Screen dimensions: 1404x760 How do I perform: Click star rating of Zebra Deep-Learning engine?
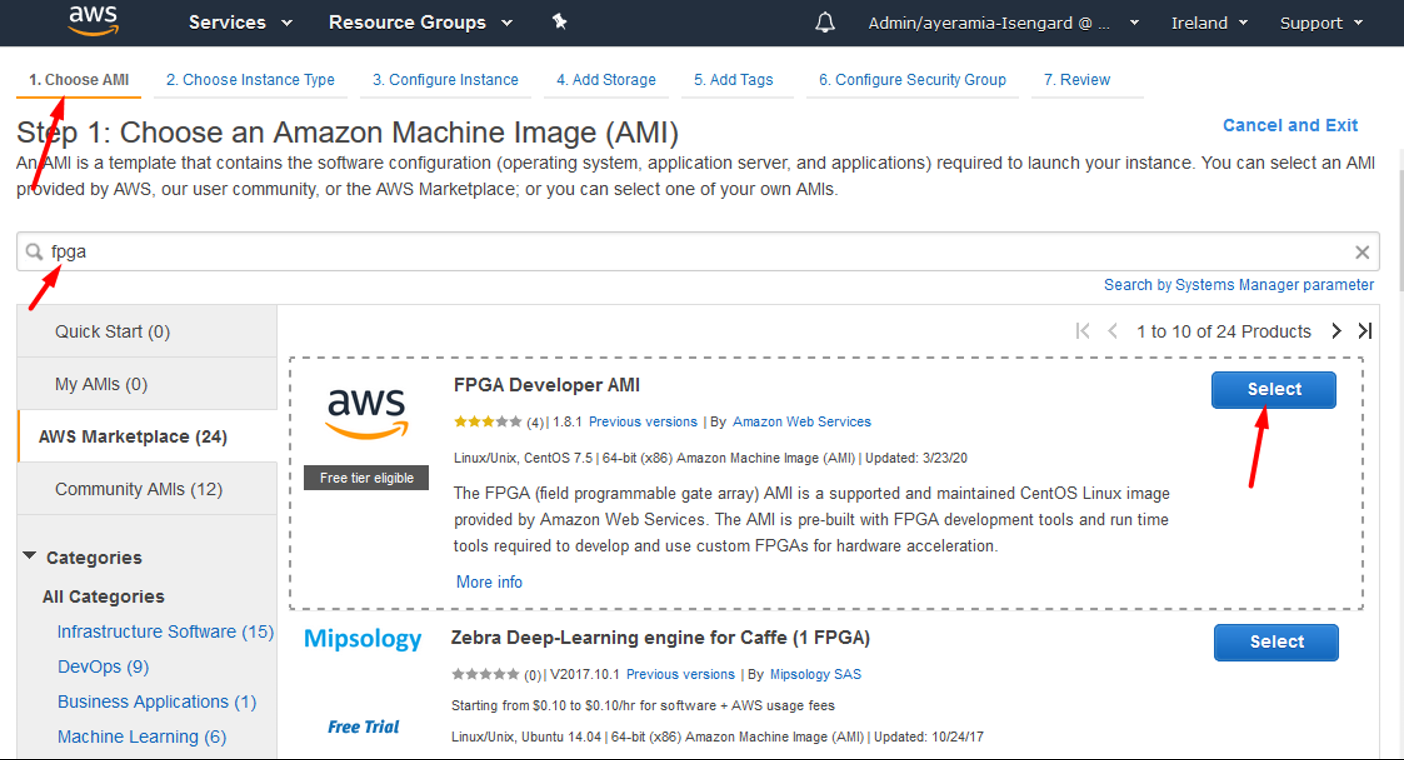point(485,675)
